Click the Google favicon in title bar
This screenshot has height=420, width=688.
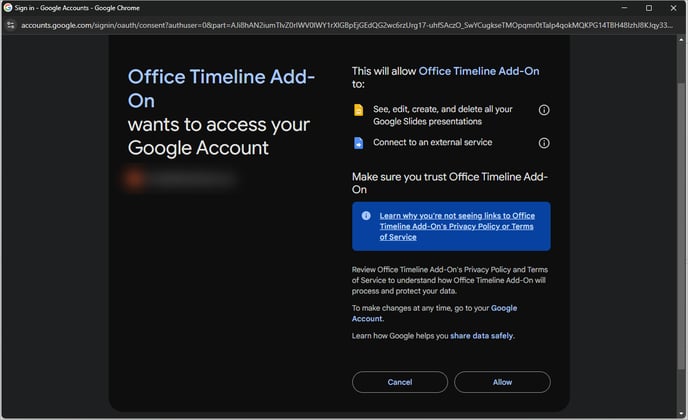[x=7, y=7]
